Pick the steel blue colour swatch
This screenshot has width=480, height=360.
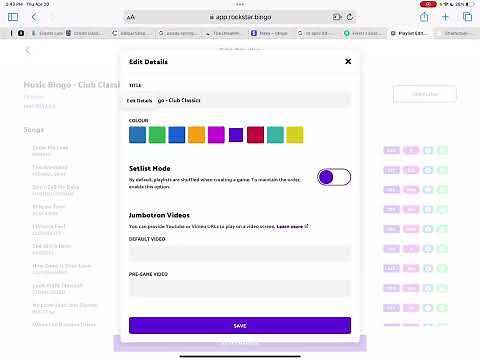point(137,135)
